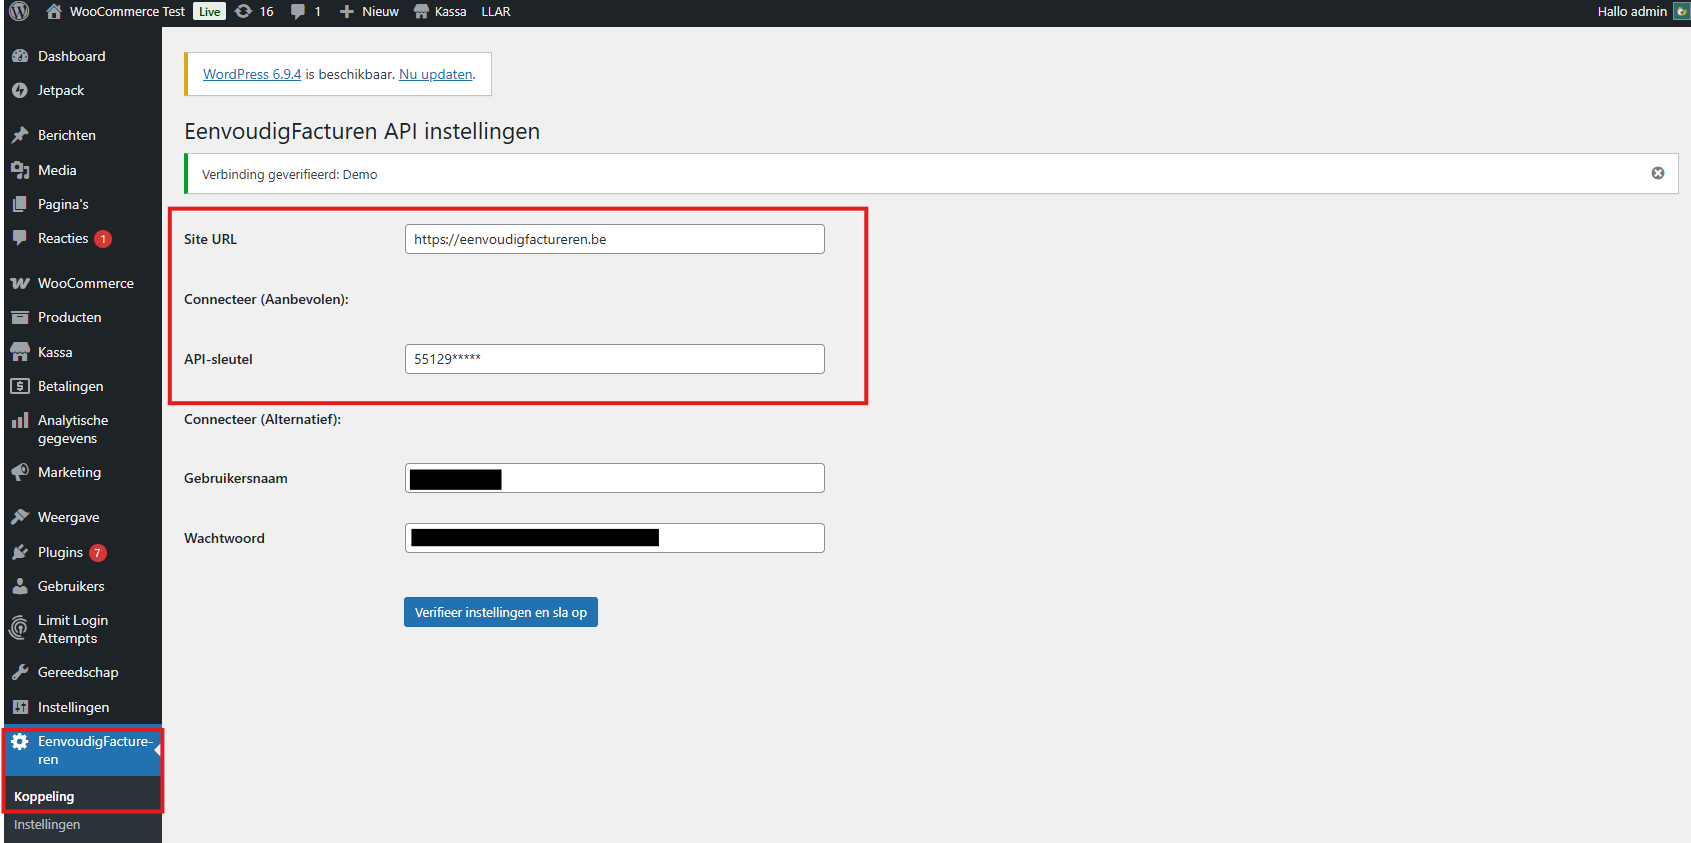Image resolution: width=1691 pixels, height=843 pixels.
Task: Click the Live status badge
Action: [209, 12]
